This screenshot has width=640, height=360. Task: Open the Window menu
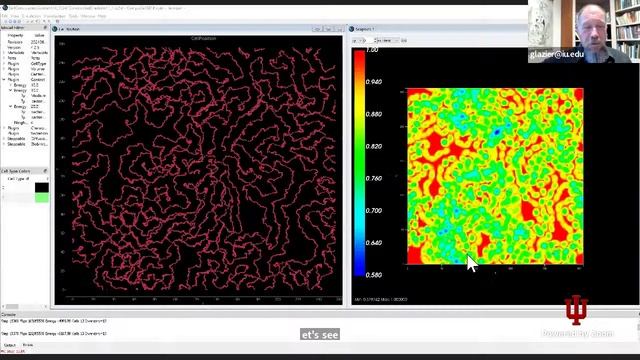pos(87,16)
